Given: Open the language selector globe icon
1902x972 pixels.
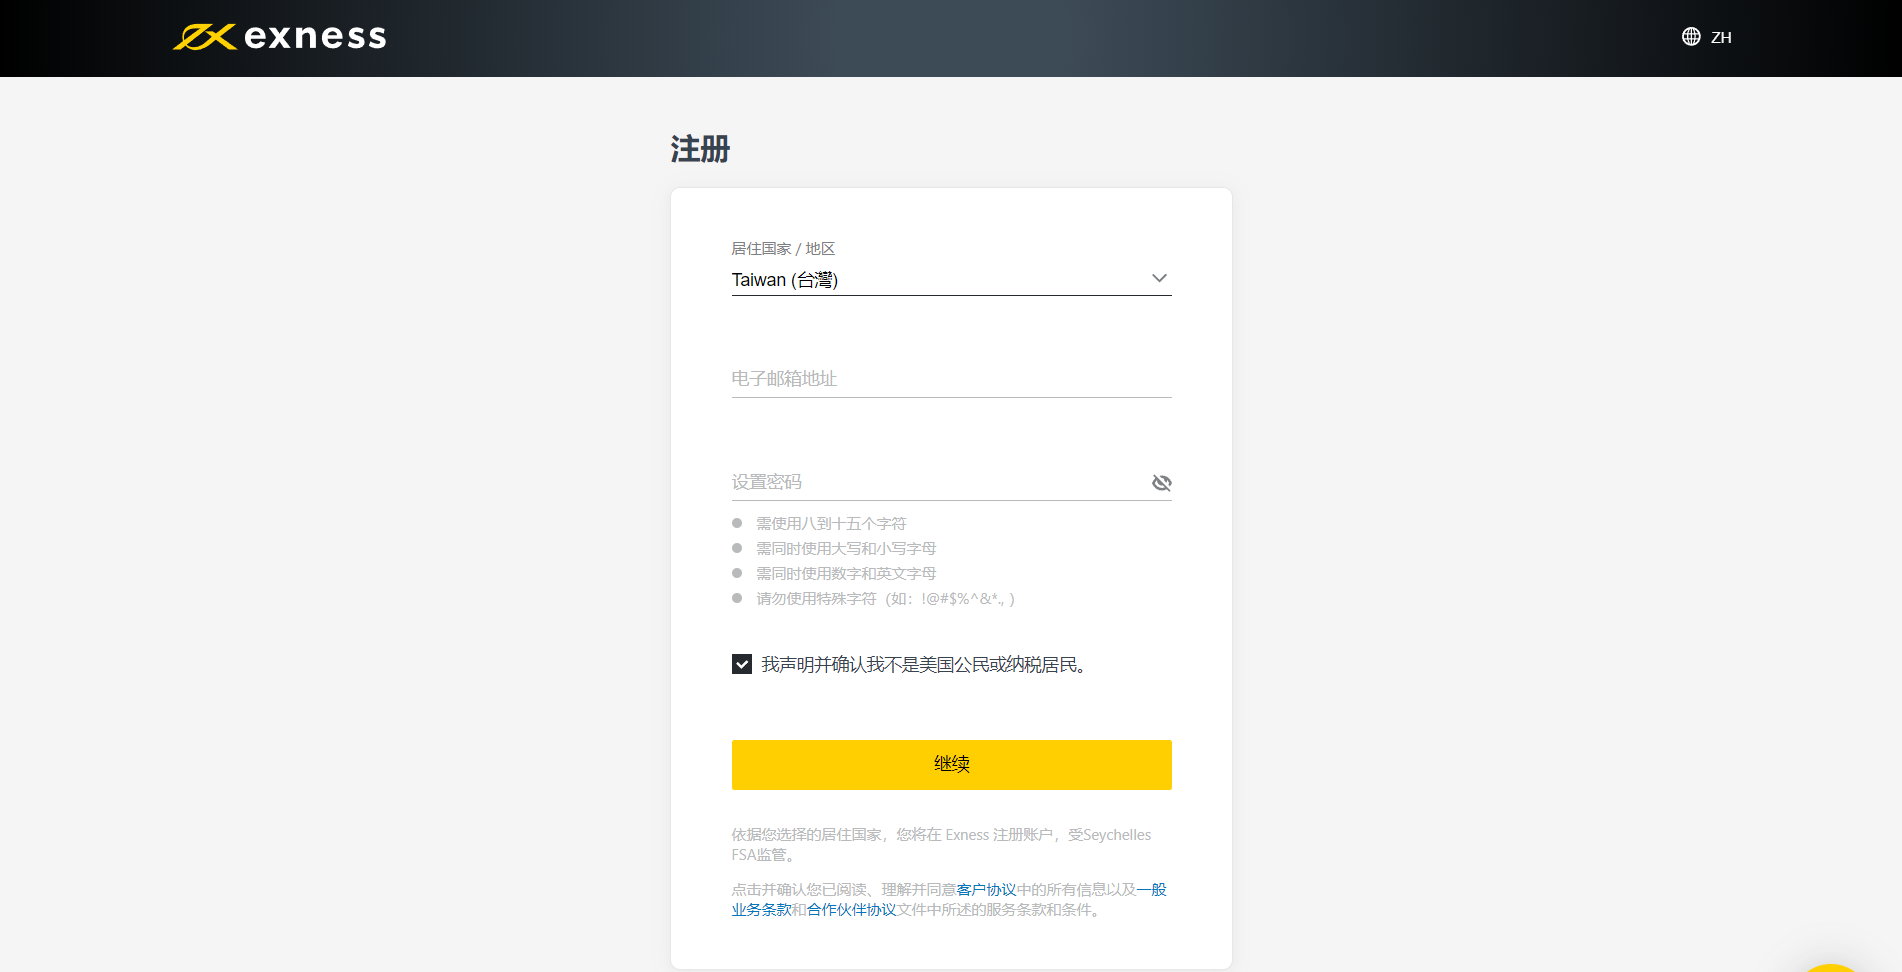Looking at the screenshot, I should 1691,37.
